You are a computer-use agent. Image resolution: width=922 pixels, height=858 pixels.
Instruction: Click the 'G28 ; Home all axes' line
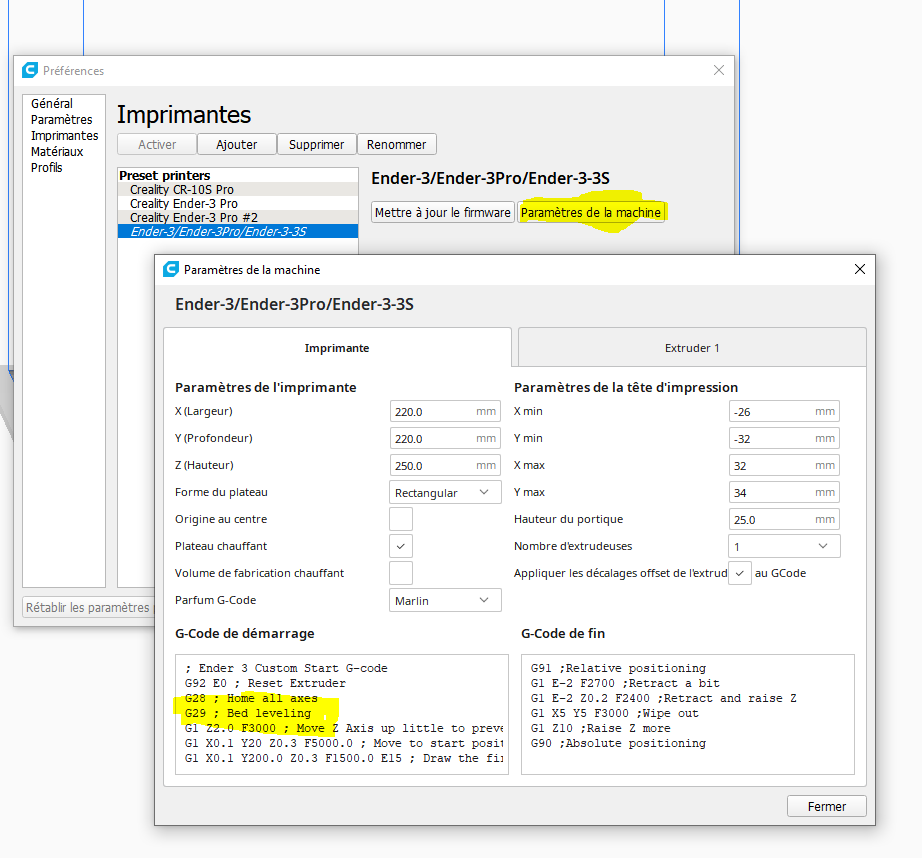pyautogui.click(x=251, y=698)
